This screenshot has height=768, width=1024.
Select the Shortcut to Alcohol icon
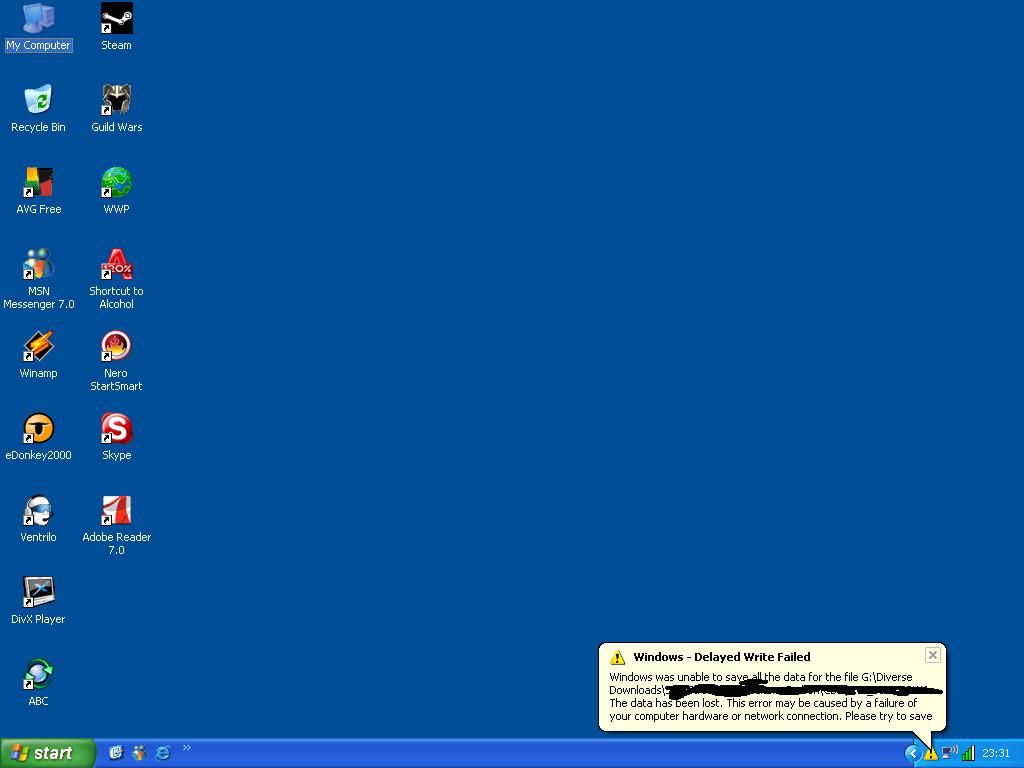(116, 279)
